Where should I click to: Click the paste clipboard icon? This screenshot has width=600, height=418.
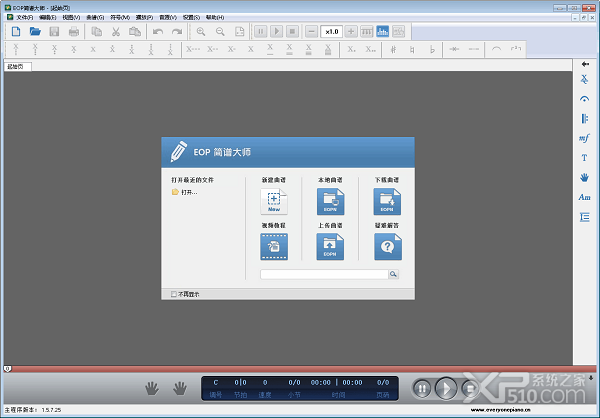point(135,31)
